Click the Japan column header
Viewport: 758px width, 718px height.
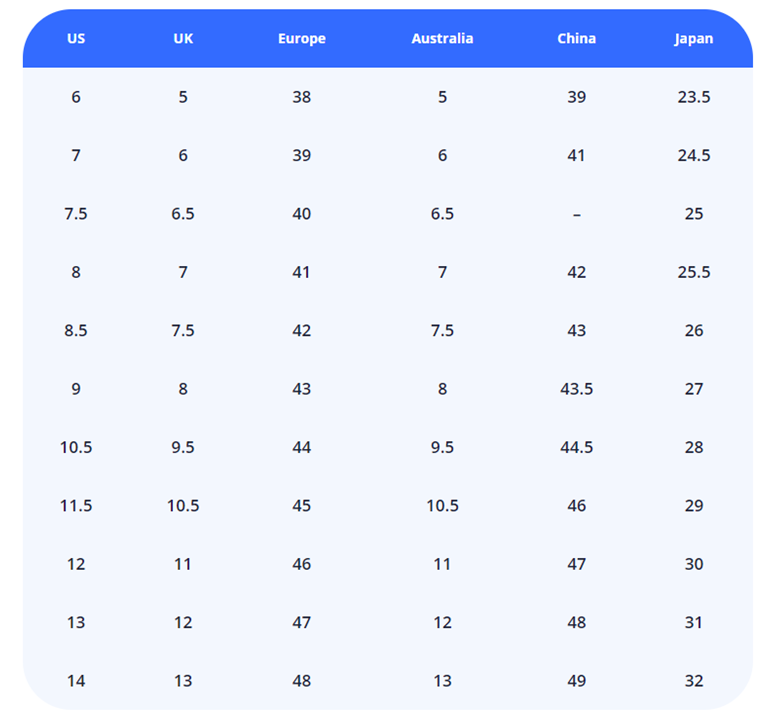coord(694,39)
